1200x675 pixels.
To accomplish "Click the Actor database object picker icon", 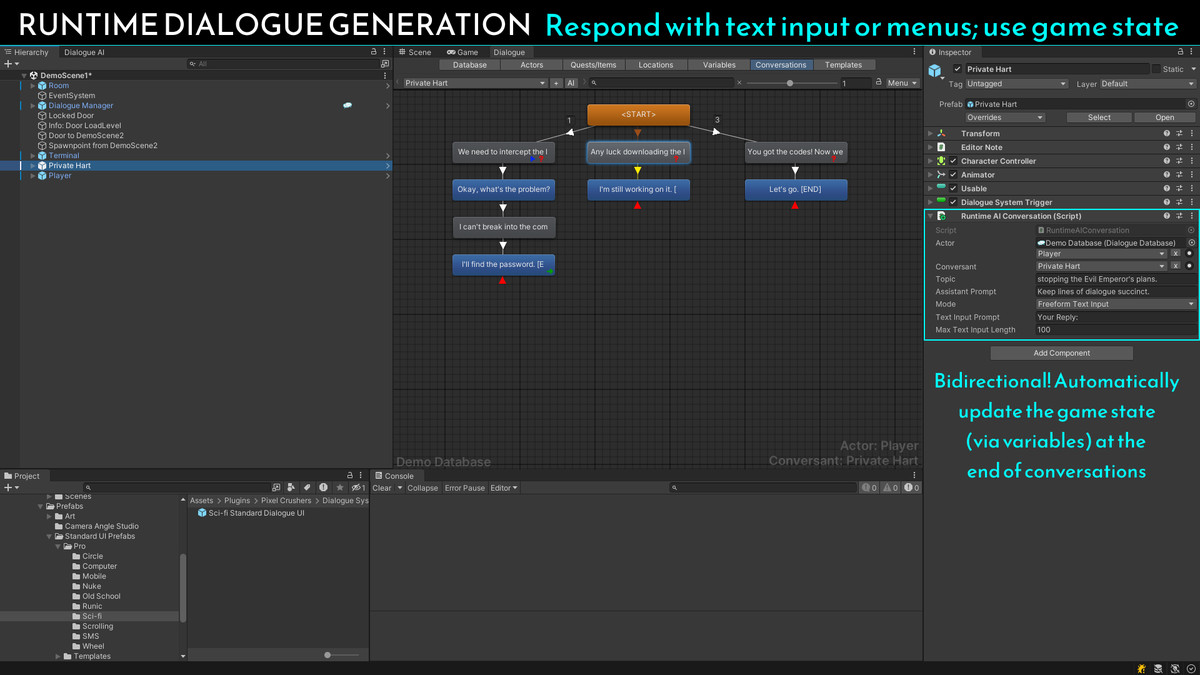I will point(1191,243).
